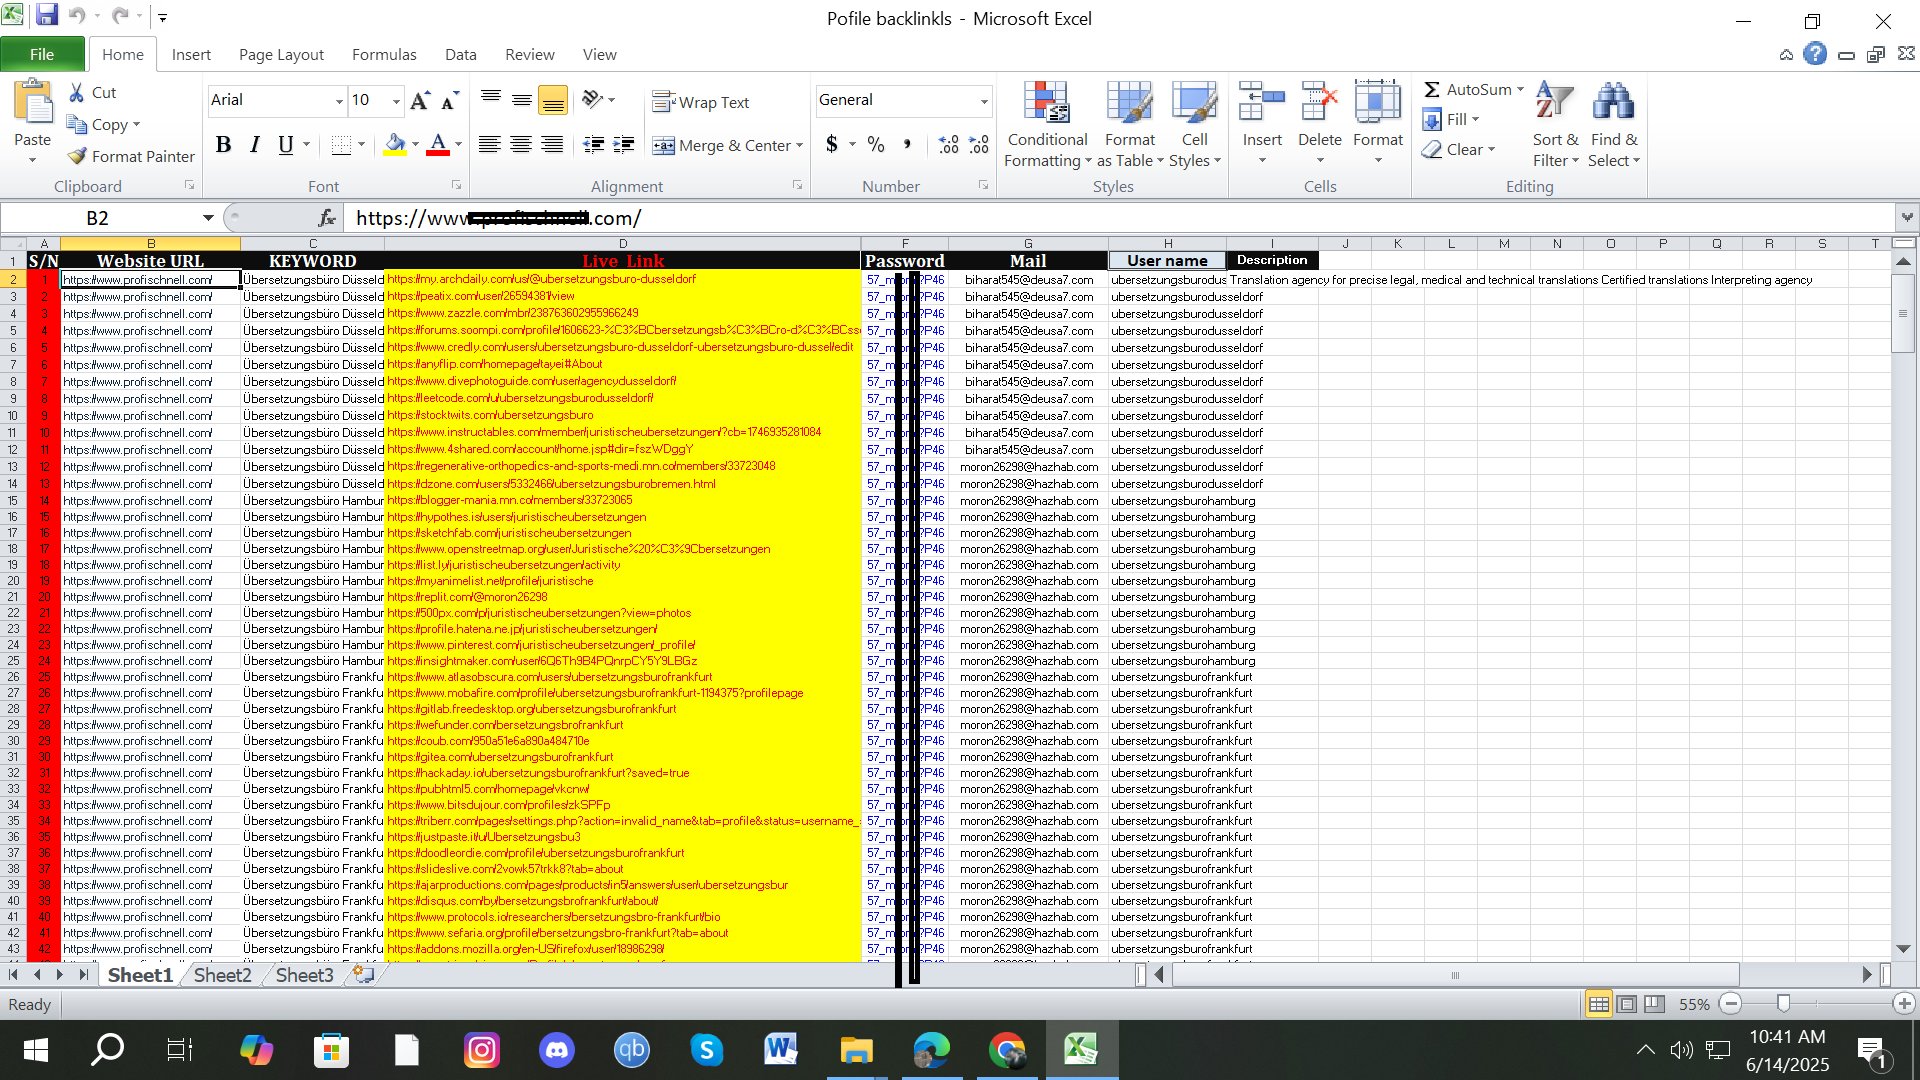Activate the Format Painter tool
Viewport: 1920px width, 1080px height.
pos(131,156)
